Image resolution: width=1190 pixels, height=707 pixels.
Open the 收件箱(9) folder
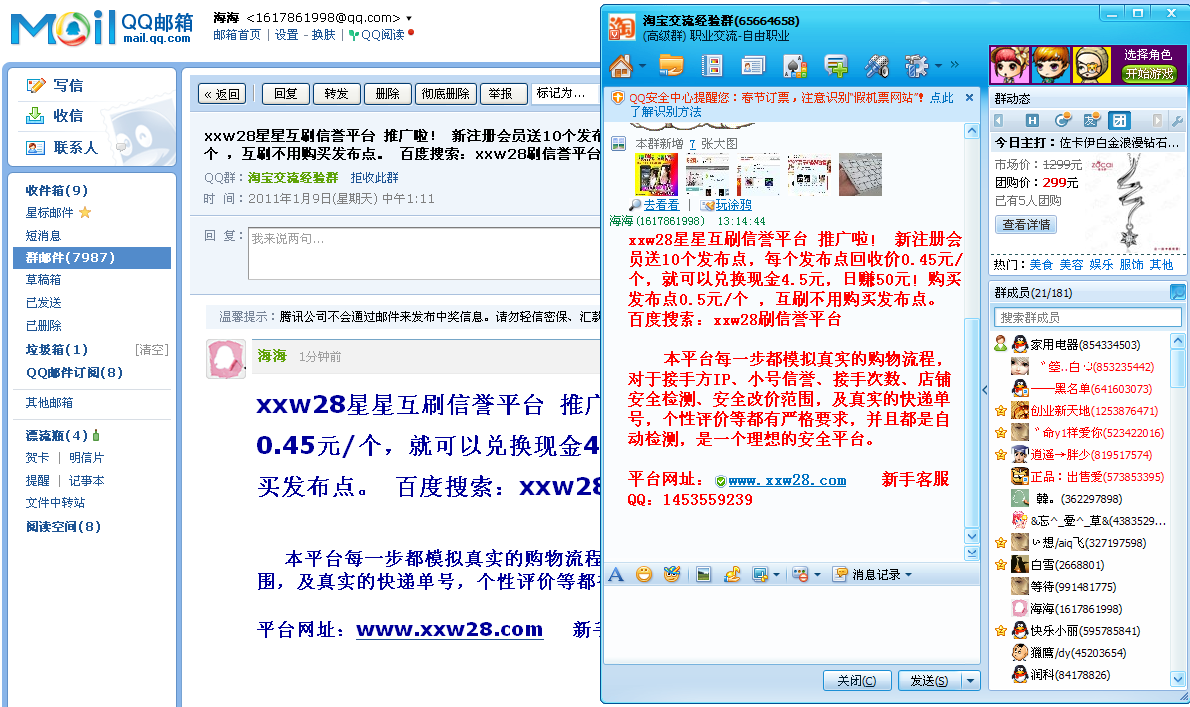57,190
